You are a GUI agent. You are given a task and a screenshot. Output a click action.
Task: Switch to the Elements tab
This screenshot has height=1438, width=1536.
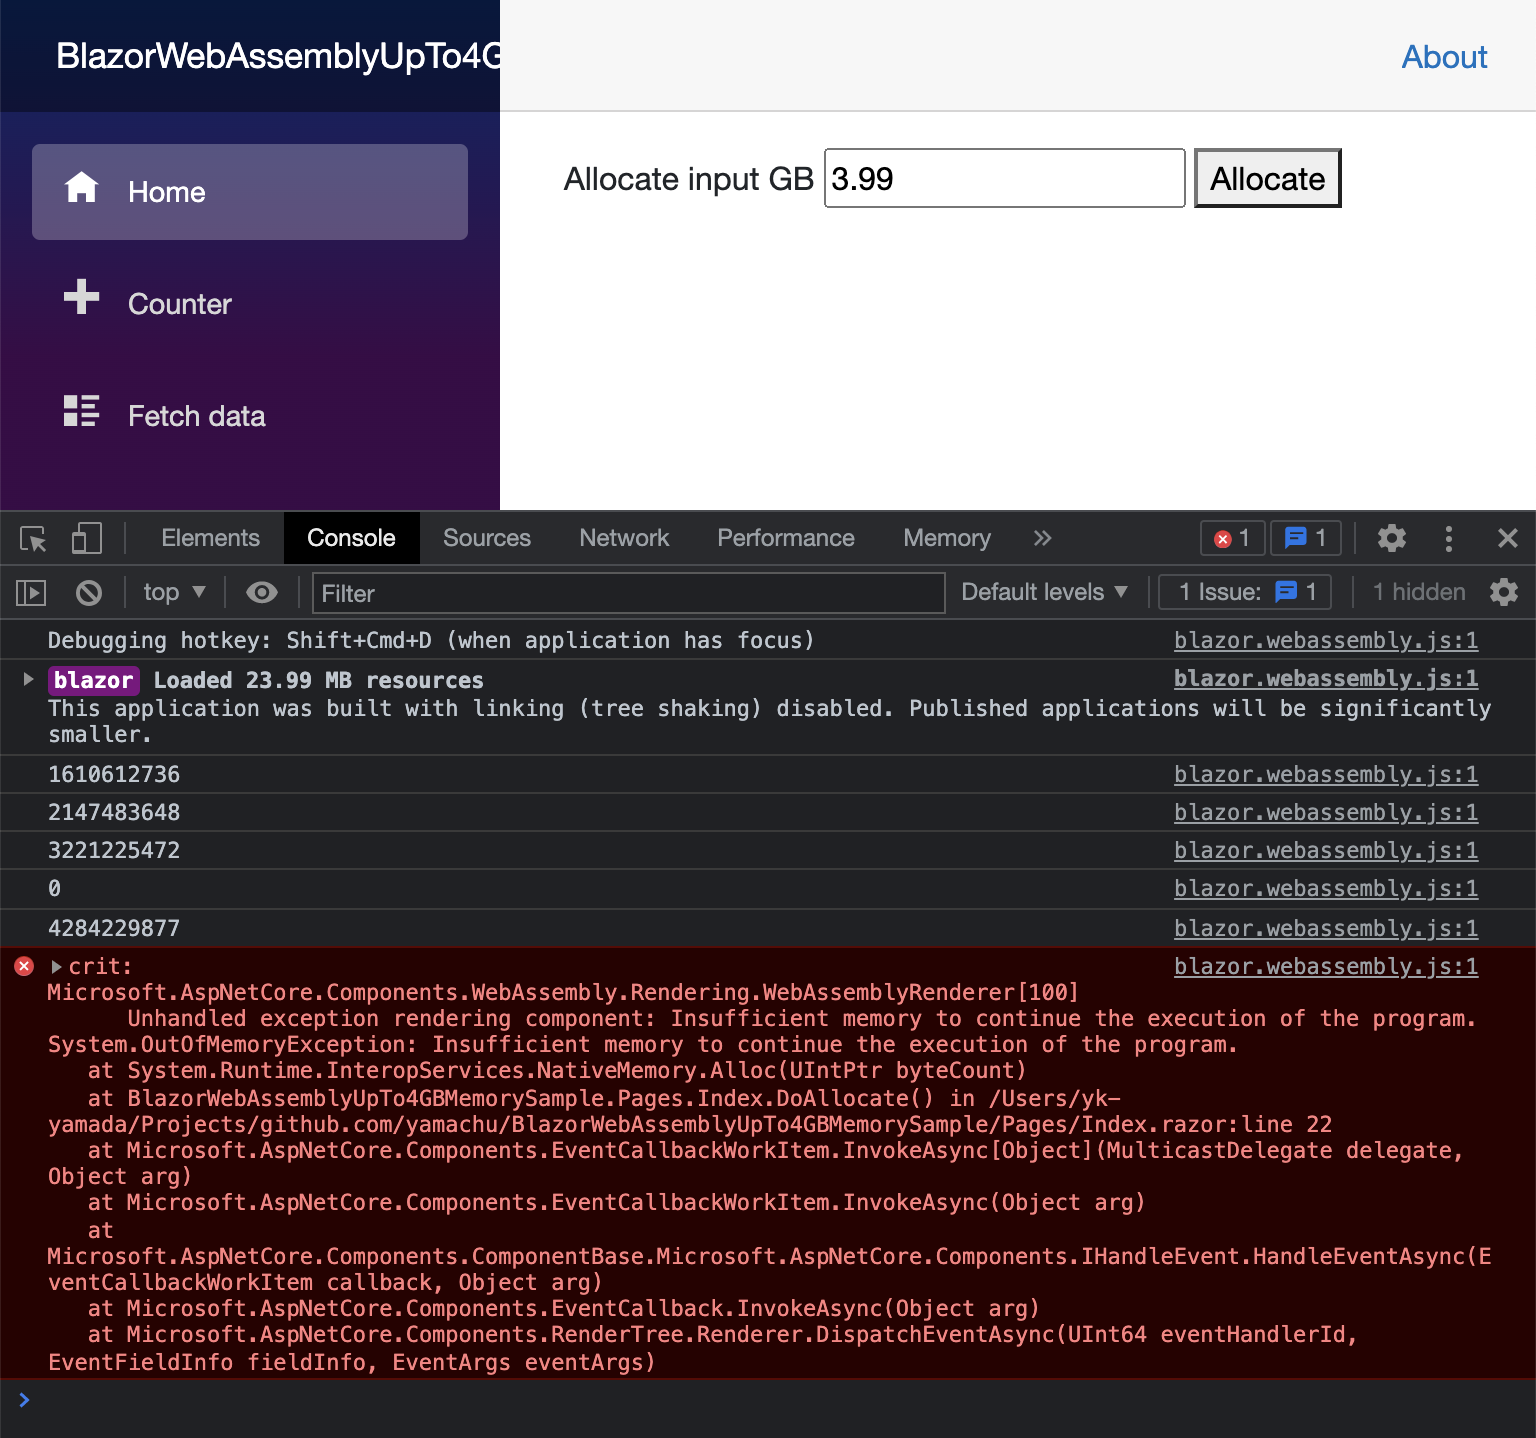tap(210, 538)
